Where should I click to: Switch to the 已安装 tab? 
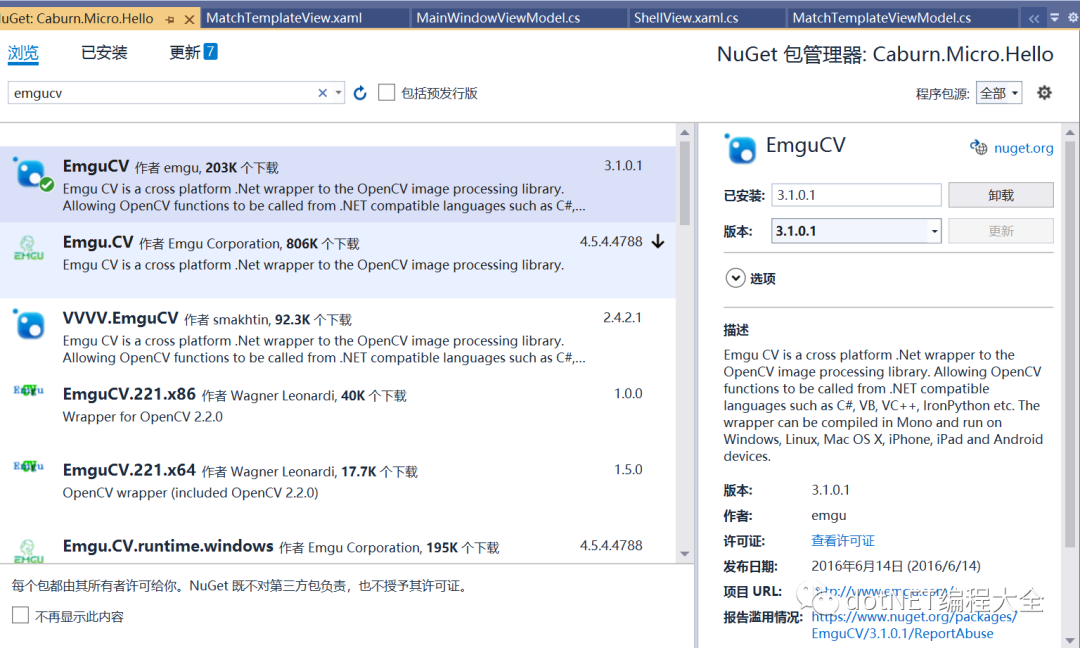tap(104, 52)
